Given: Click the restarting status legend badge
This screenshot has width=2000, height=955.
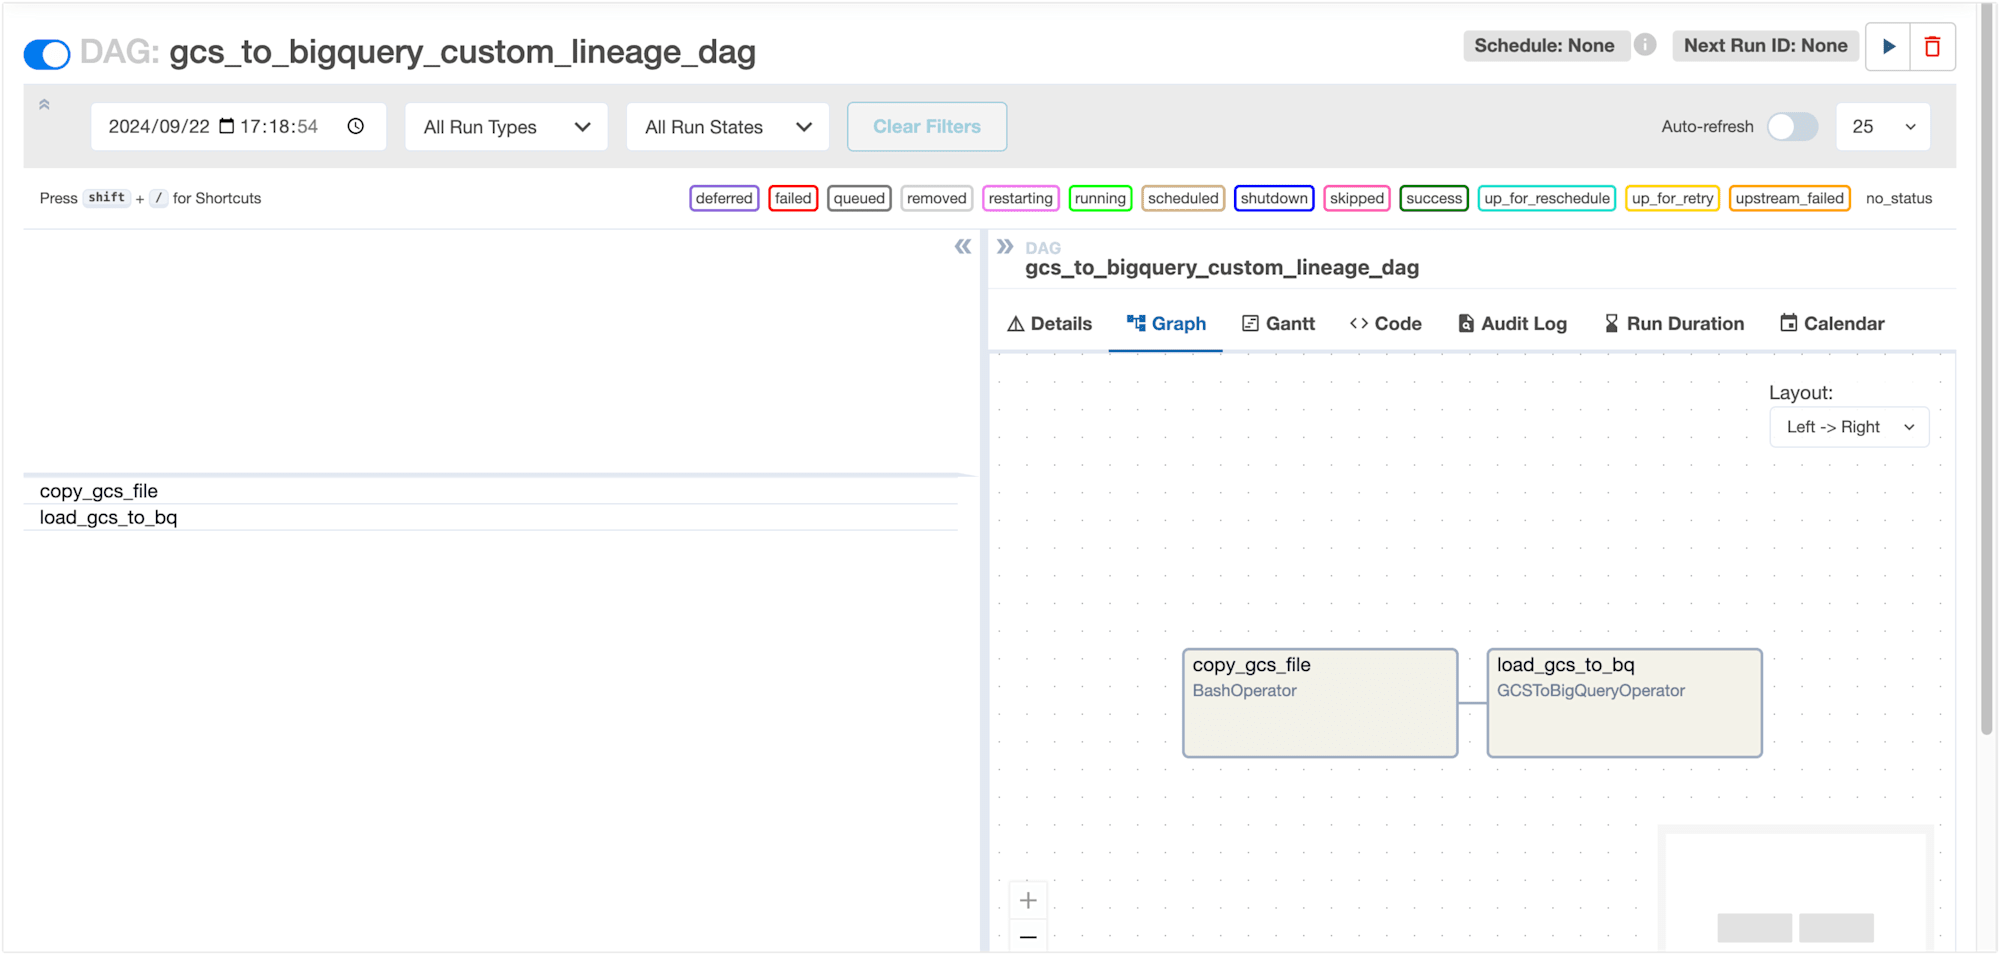Looking at the screenshot, I should [1020, 198].
